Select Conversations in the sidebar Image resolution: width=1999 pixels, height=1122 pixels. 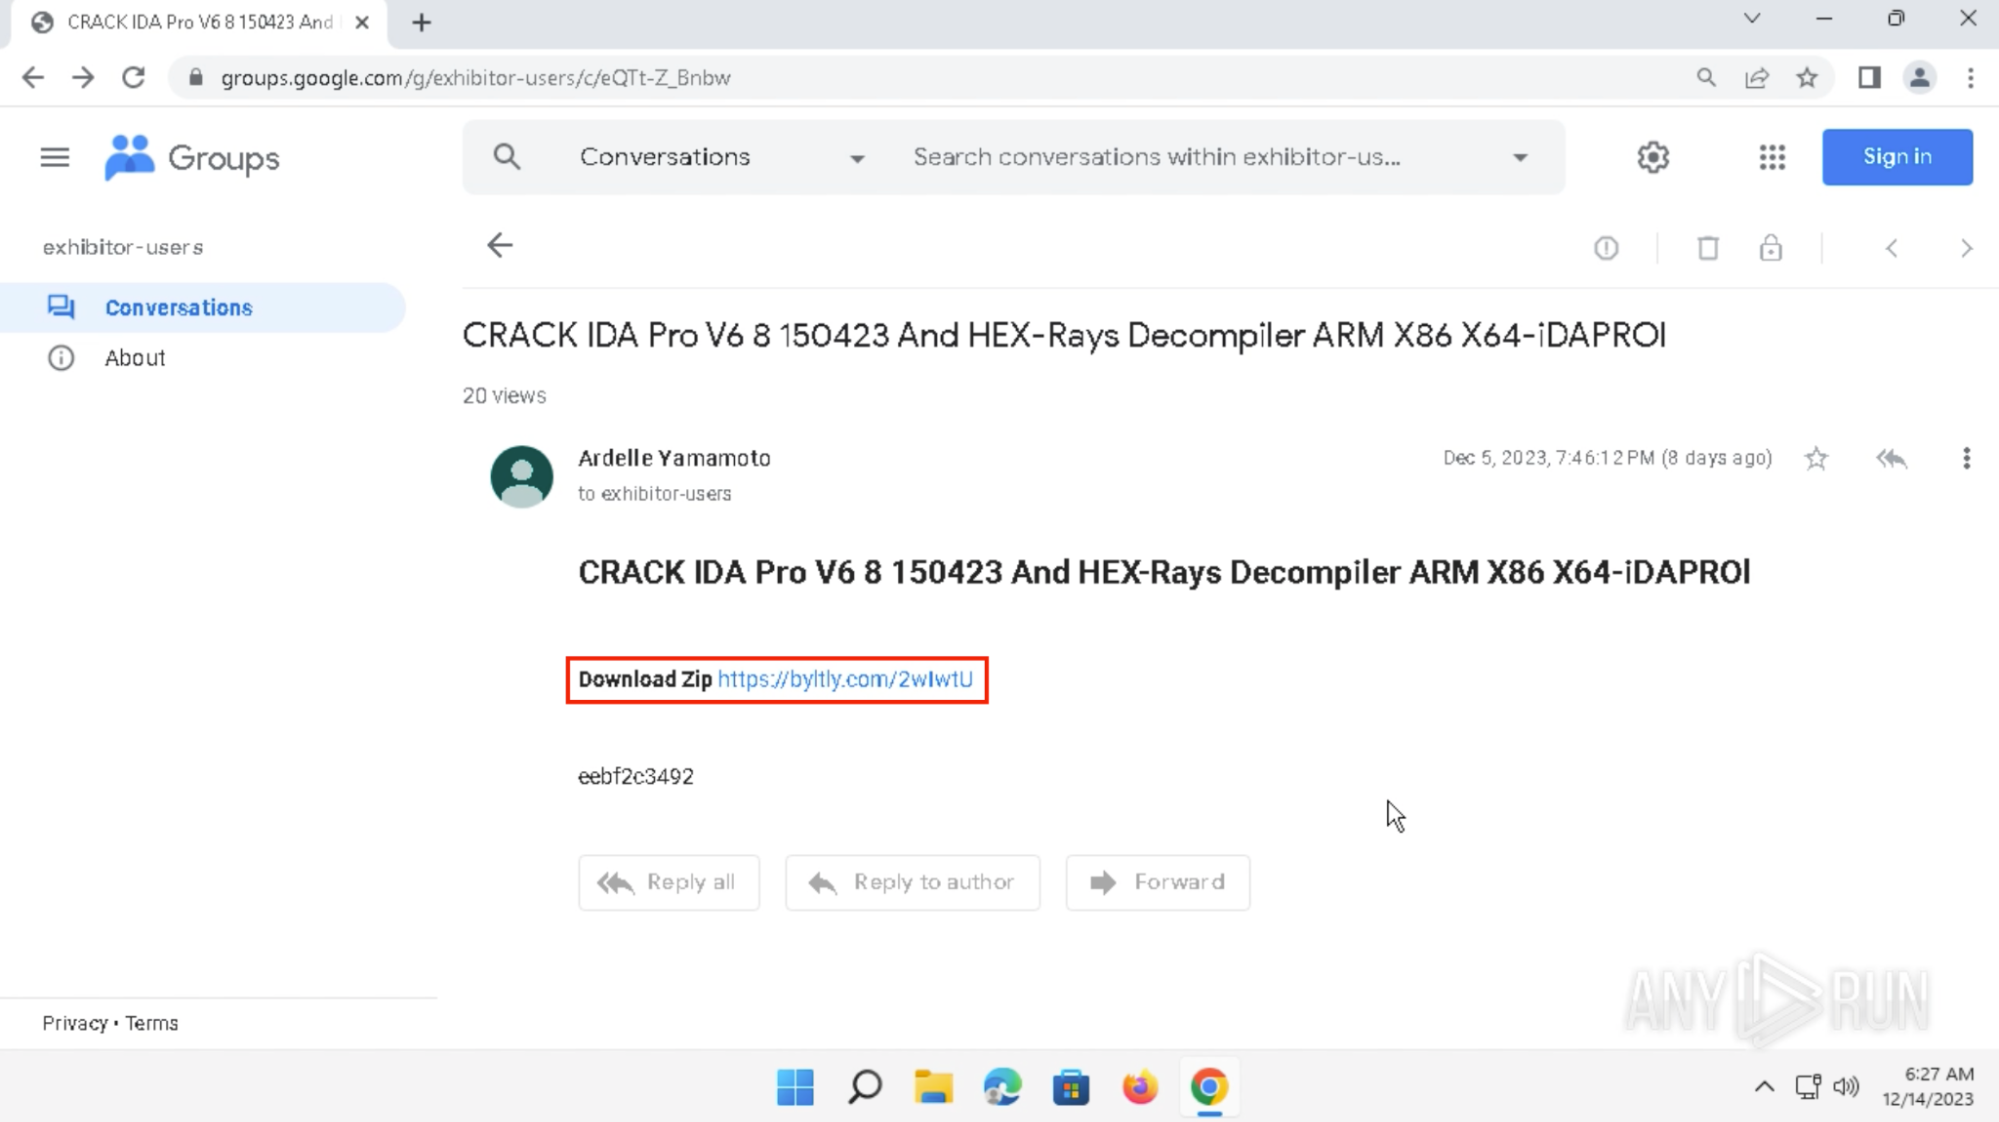coord(179,307)
